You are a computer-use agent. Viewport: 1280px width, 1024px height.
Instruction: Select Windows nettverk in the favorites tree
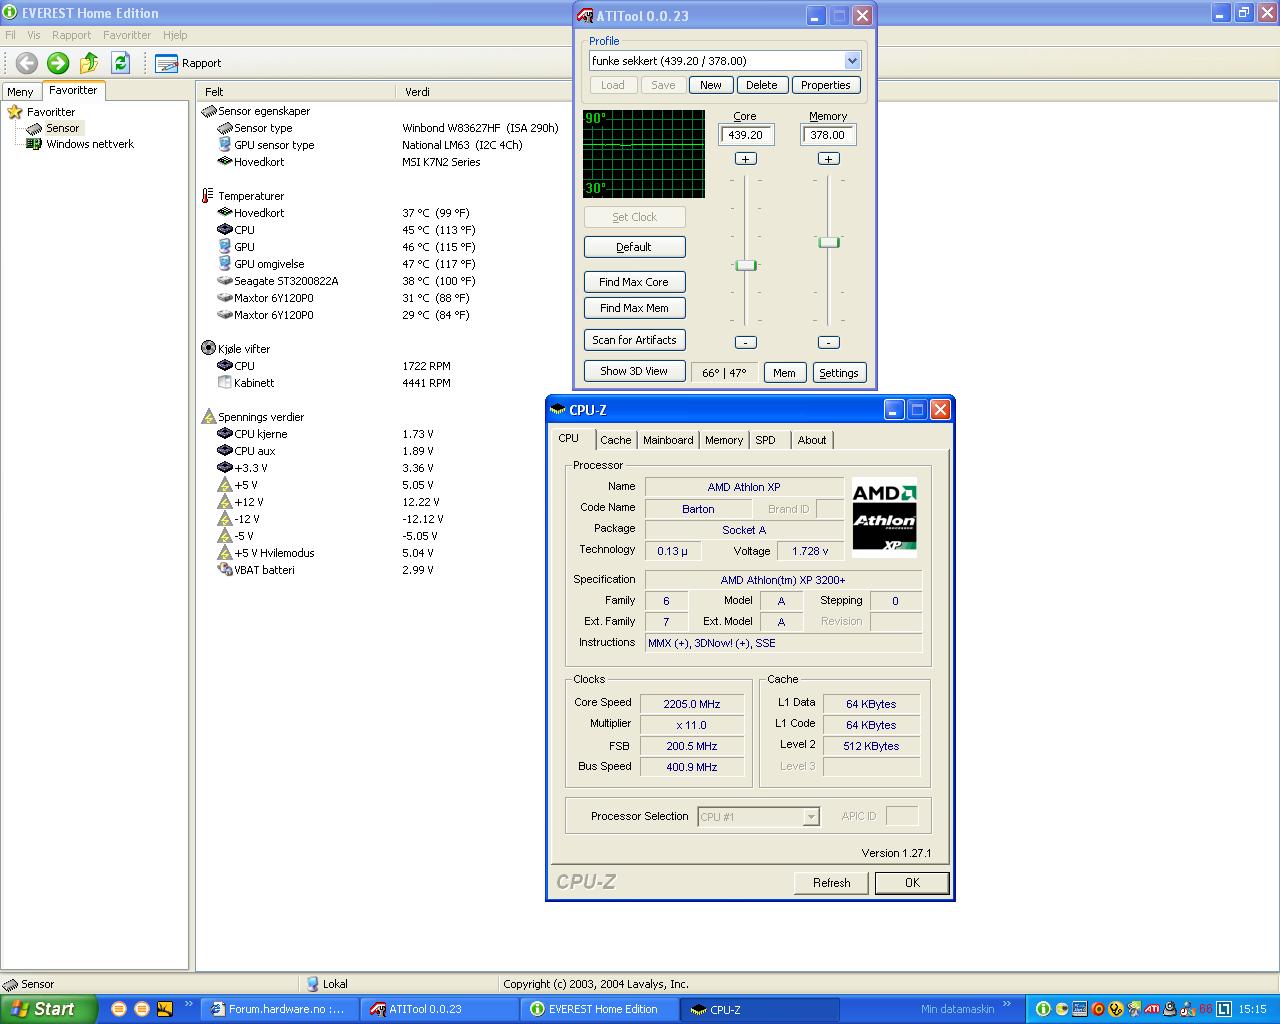pyautogui.click(x=89, y=144)
